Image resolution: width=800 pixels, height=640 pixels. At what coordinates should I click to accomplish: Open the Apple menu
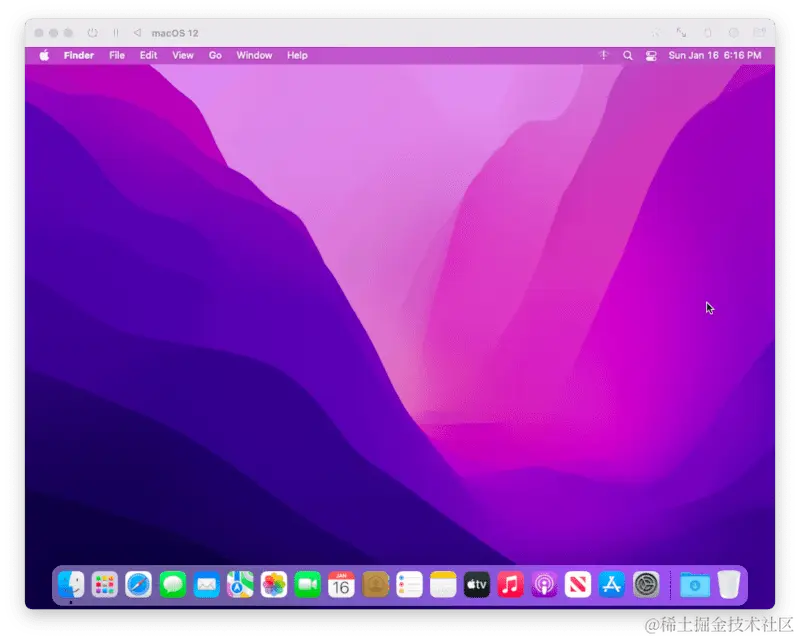[x=44, y=56]
